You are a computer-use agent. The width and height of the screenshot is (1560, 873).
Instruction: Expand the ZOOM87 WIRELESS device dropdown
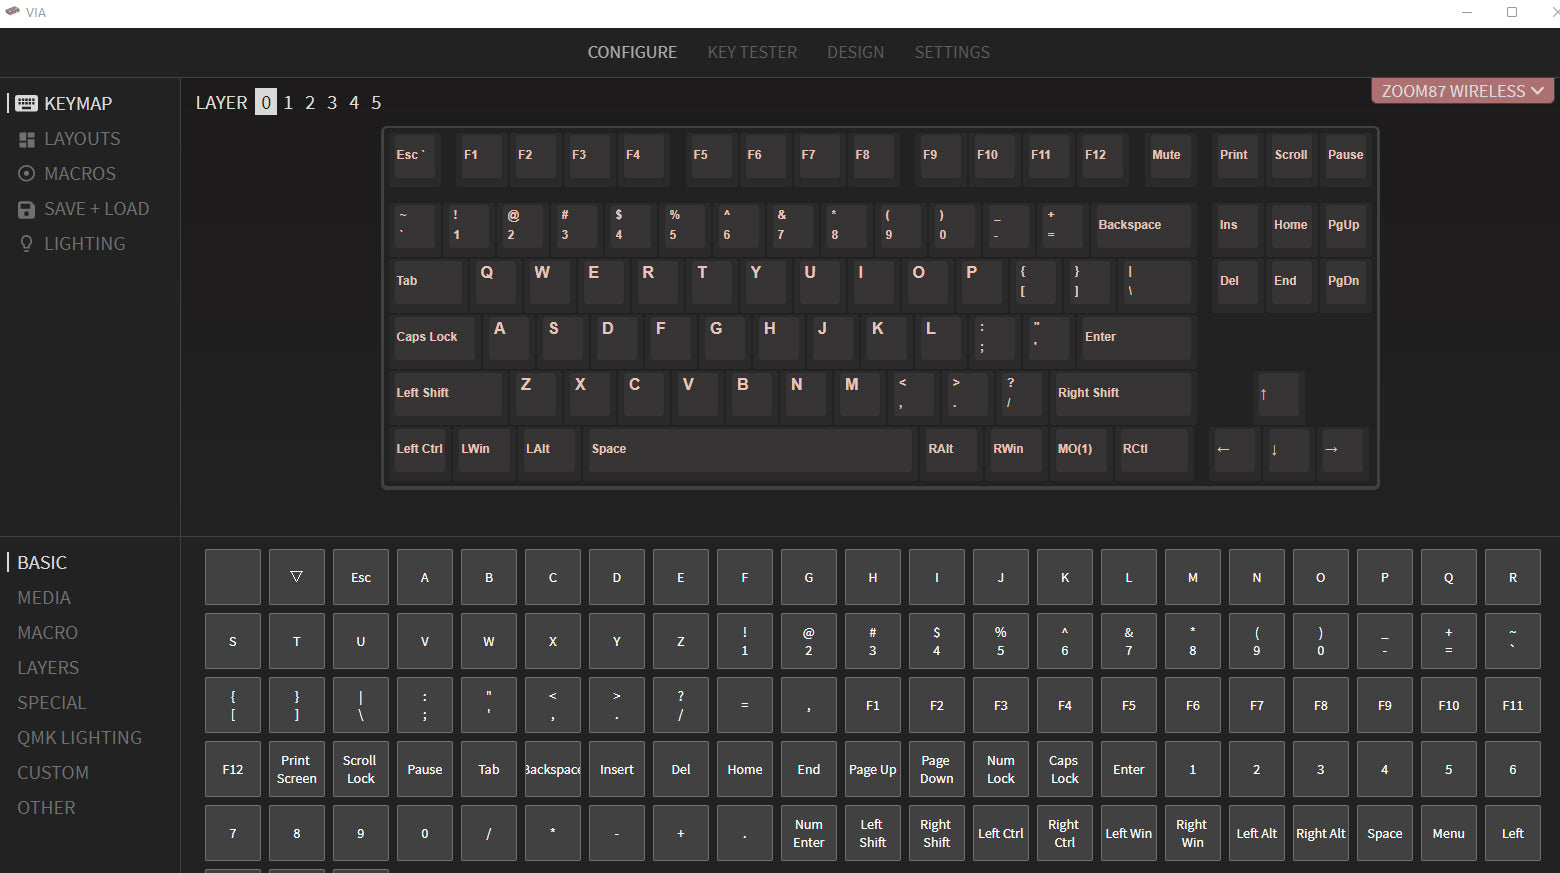1462,91
